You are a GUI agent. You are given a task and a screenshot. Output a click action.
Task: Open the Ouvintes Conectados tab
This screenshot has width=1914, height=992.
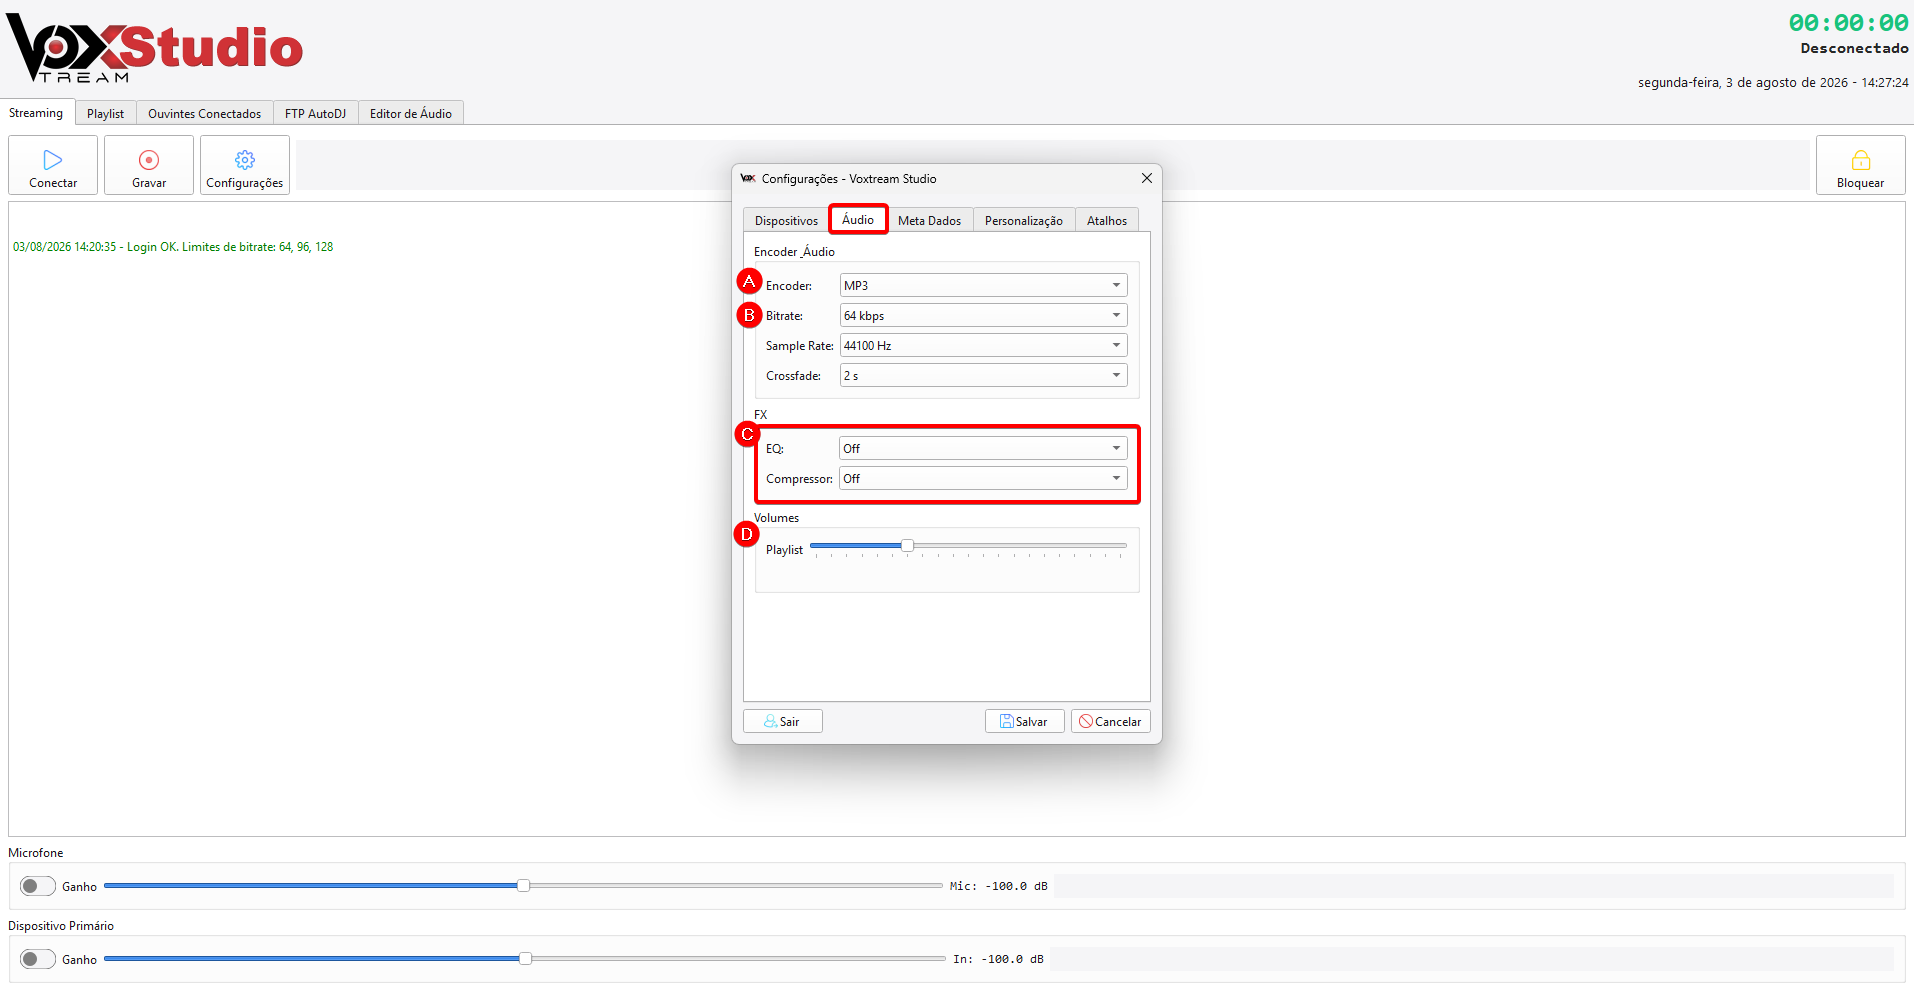pos(205,114)
